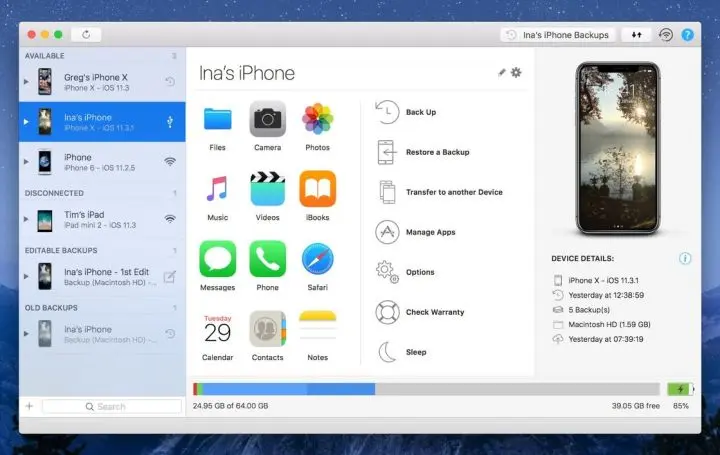Expand the iPhone 6 disclosure triangle
This screenshot has height=455, width=720.
point(26,162)
